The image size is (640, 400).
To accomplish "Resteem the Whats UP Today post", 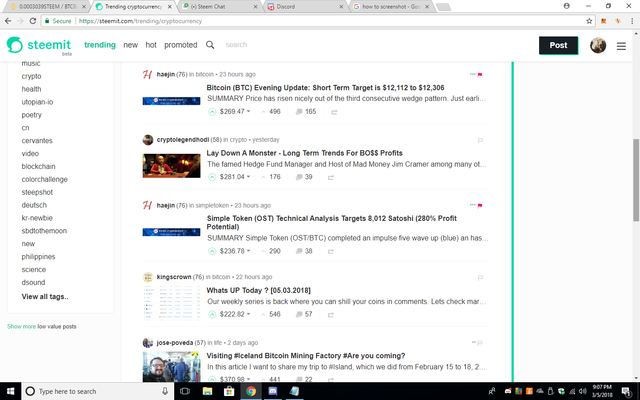I will pyautogui.click(x=331, y=315).
